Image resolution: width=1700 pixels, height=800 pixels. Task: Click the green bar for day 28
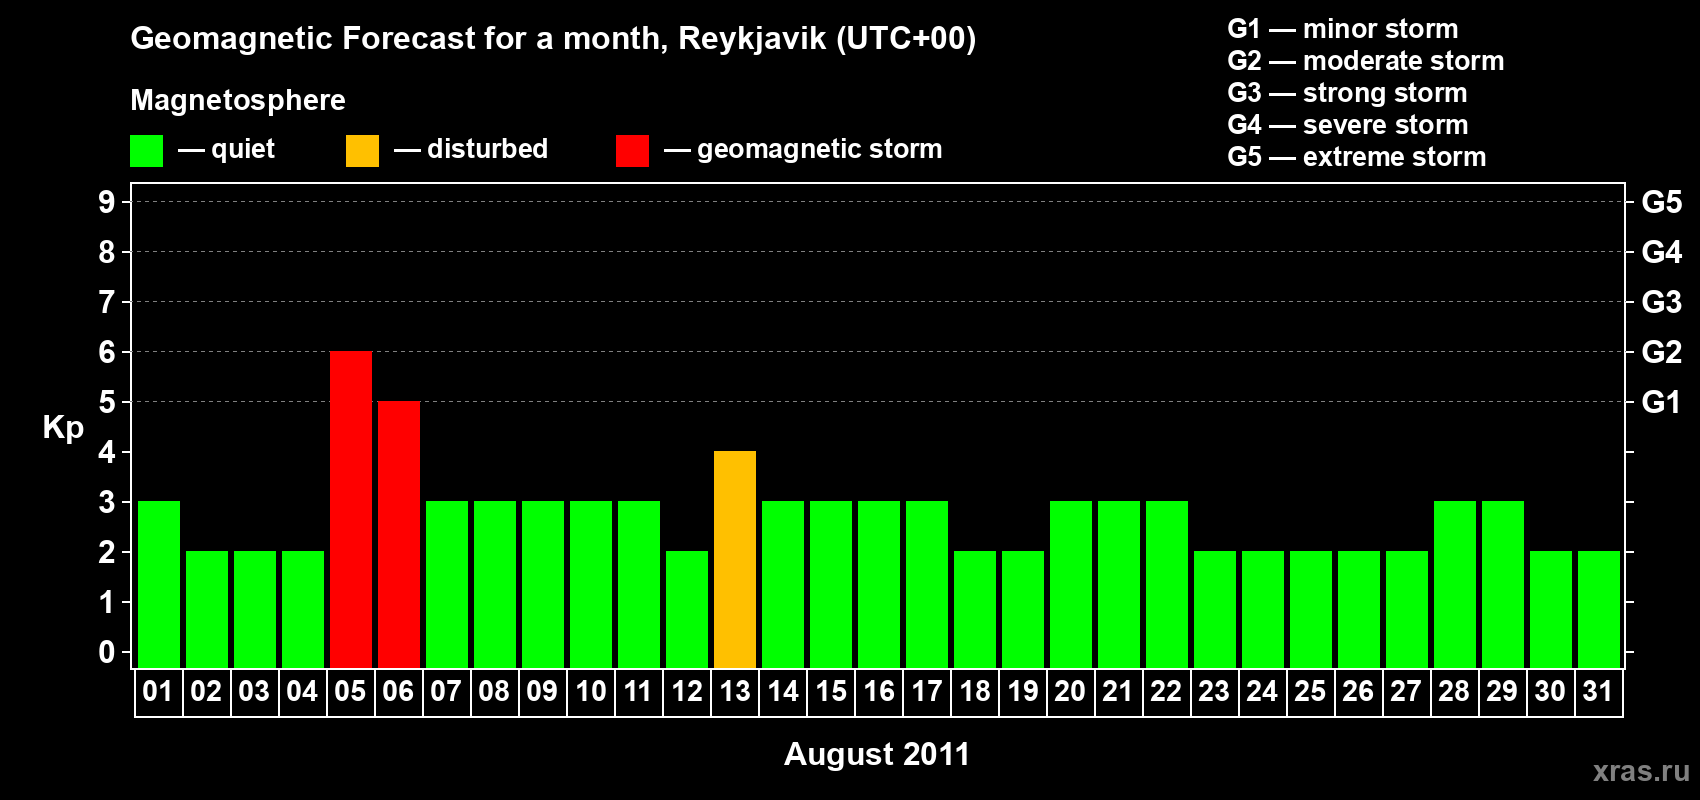point(1455,584)
